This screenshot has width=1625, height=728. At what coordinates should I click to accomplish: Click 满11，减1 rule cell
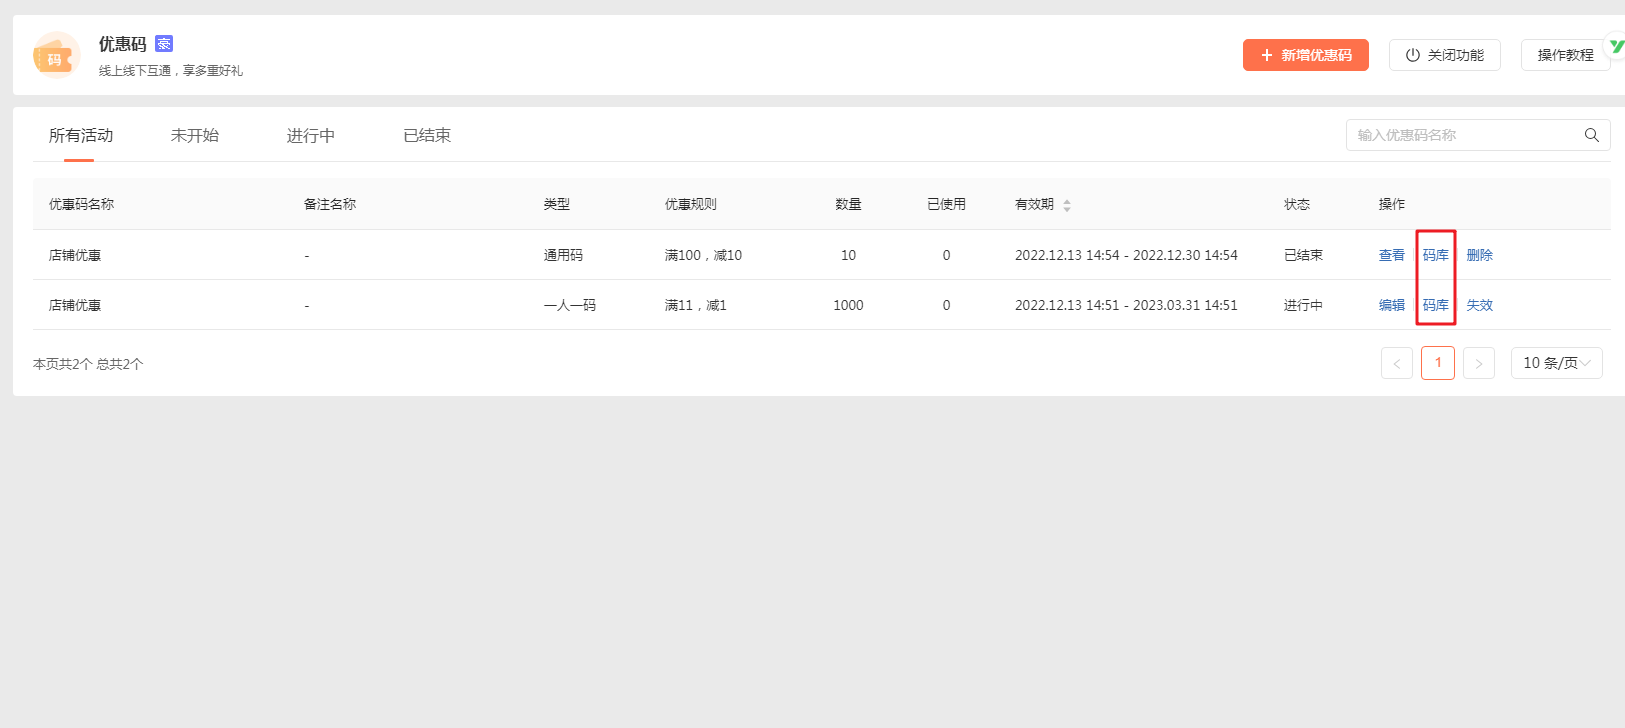tap(696, 305)
